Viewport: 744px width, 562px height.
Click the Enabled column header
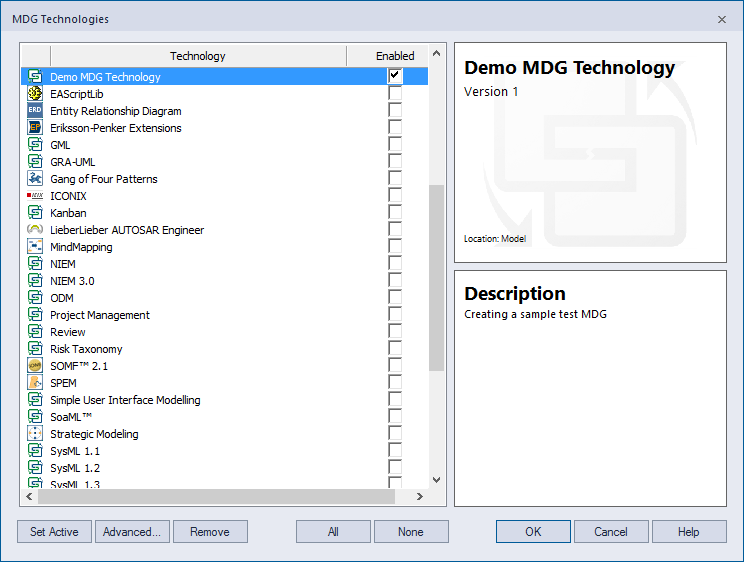(x=395, y=56)
